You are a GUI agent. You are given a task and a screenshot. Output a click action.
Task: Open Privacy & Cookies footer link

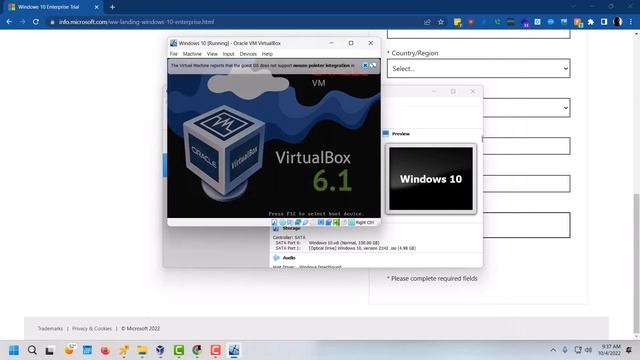(92, 328)
